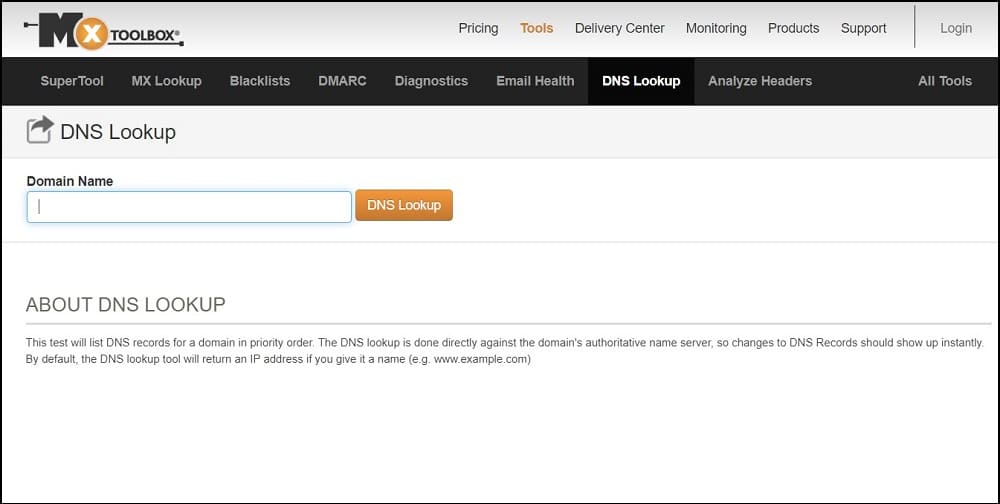Focus the Domain Name input field

(189, 207)
